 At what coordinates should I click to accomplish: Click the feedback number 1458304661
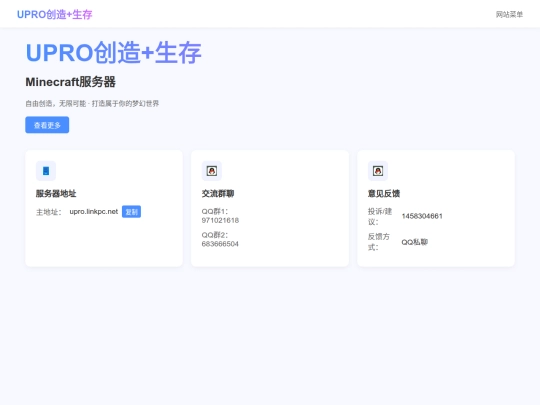[422, 216]
